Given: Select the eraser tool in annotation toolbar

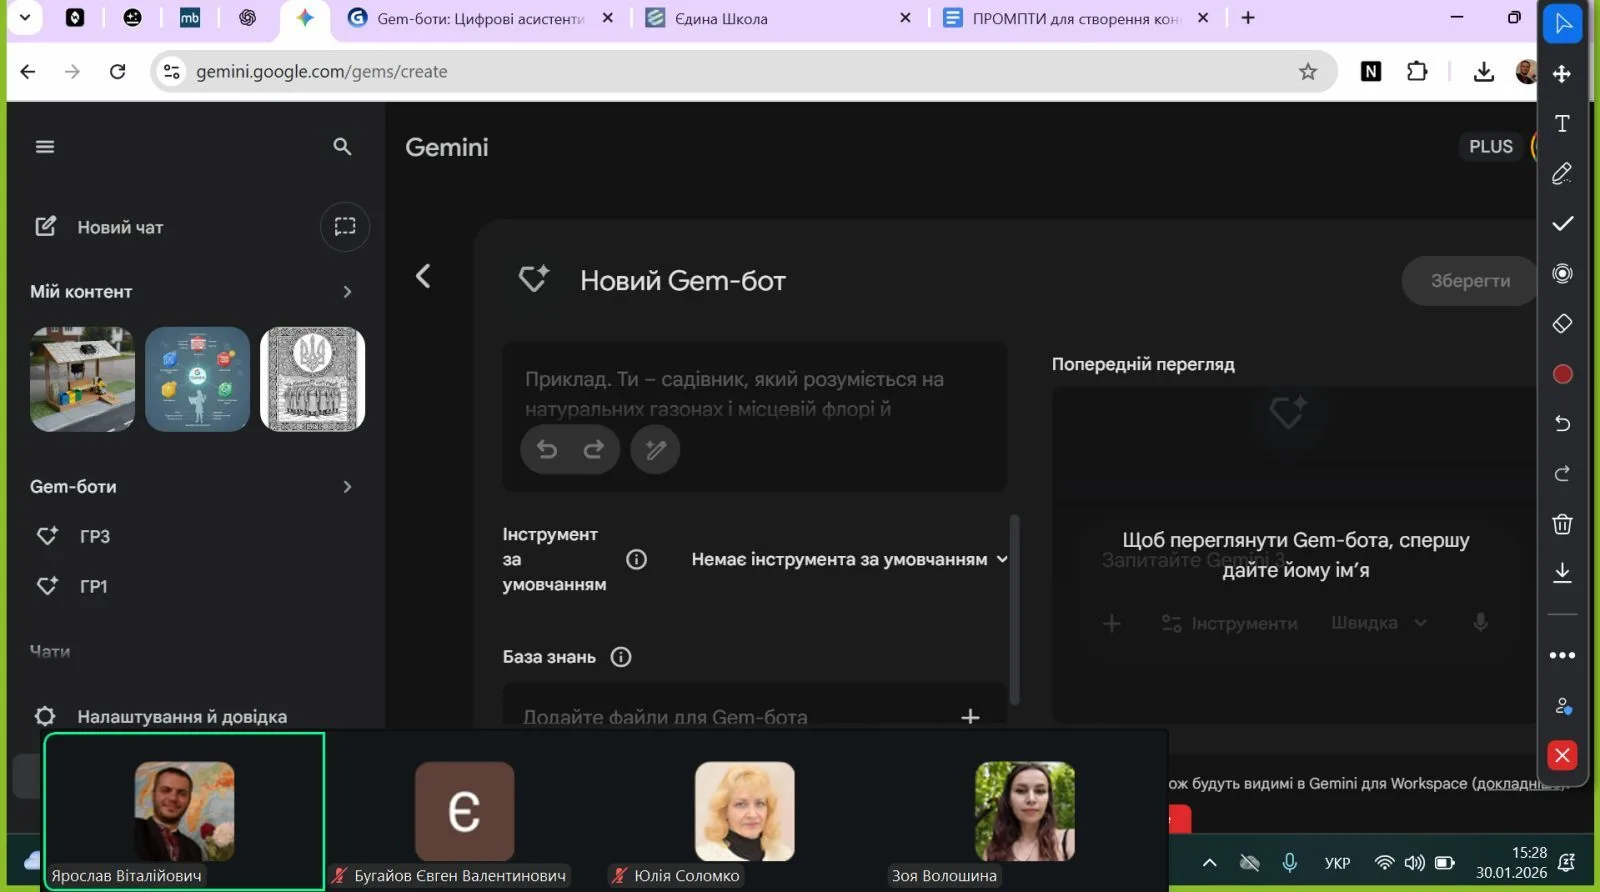Looking at the screenshot, I should pyautogui.click(x=1562, y=324).
